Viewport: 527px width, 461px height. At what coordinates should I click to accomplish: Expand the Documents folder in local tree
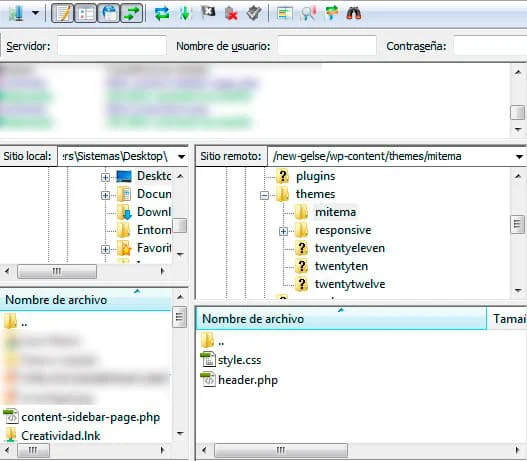(106, 195)
